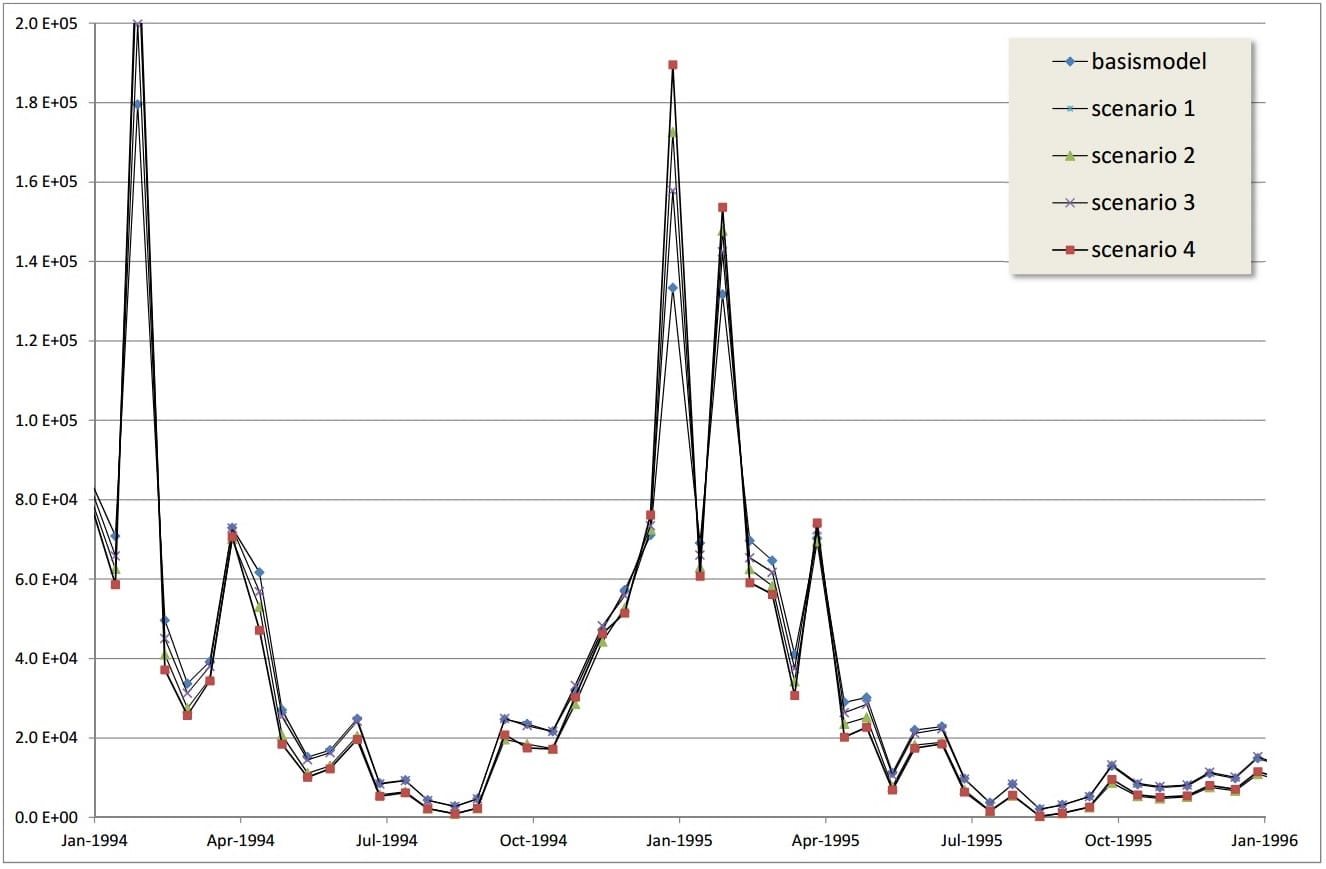Click the 'Jul-1995' x-axis label

(x=970, y=841)
